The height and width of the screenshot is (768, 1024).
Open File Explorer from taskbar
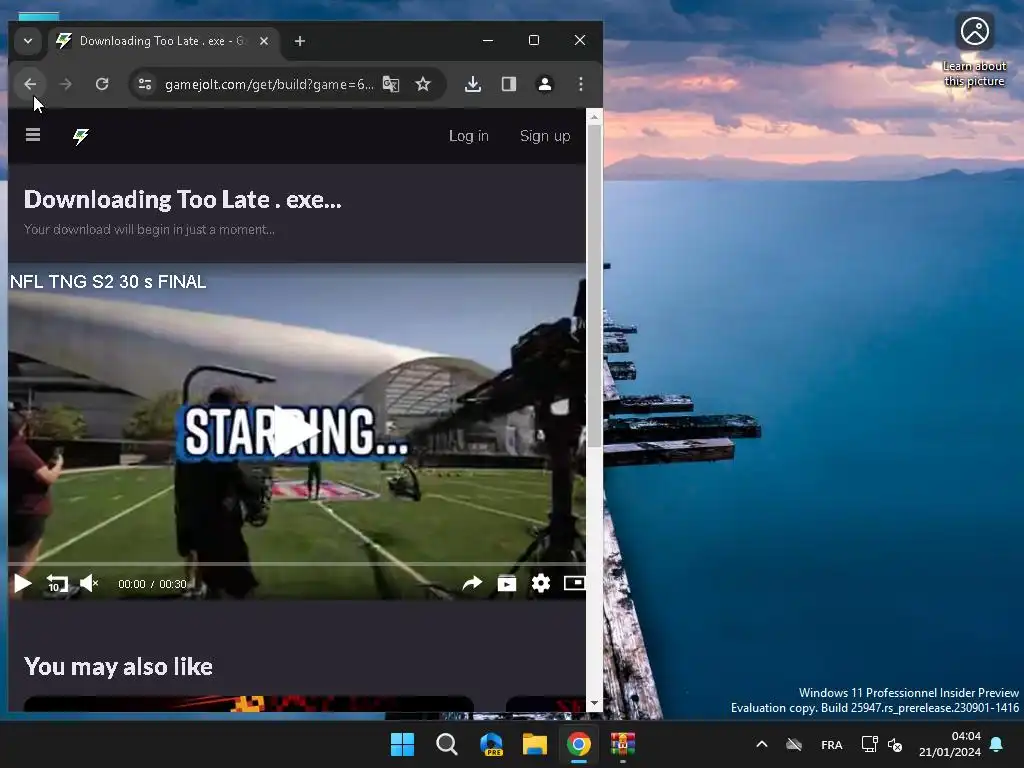(x=535, y=744)
